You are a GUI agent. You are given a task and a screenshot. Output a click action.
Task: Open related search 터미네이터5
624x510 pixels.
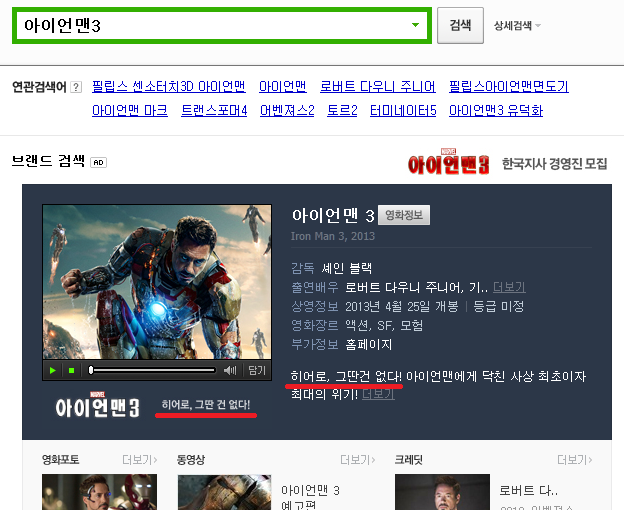coord(403,111)
